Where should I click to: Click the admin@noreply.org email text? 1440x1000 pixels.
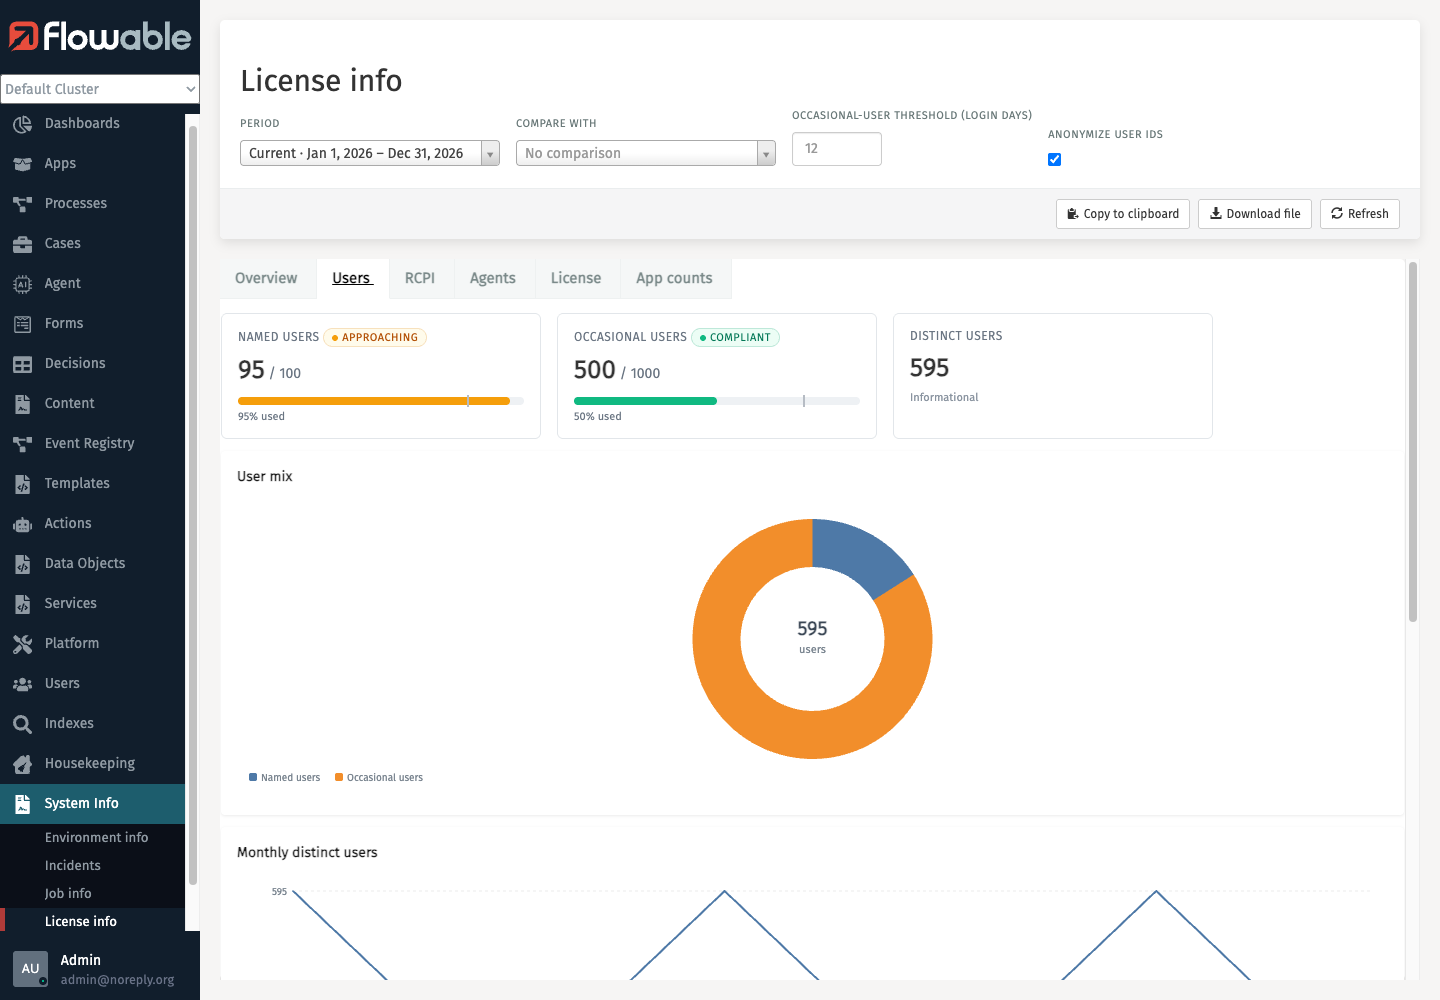point(117,980)
